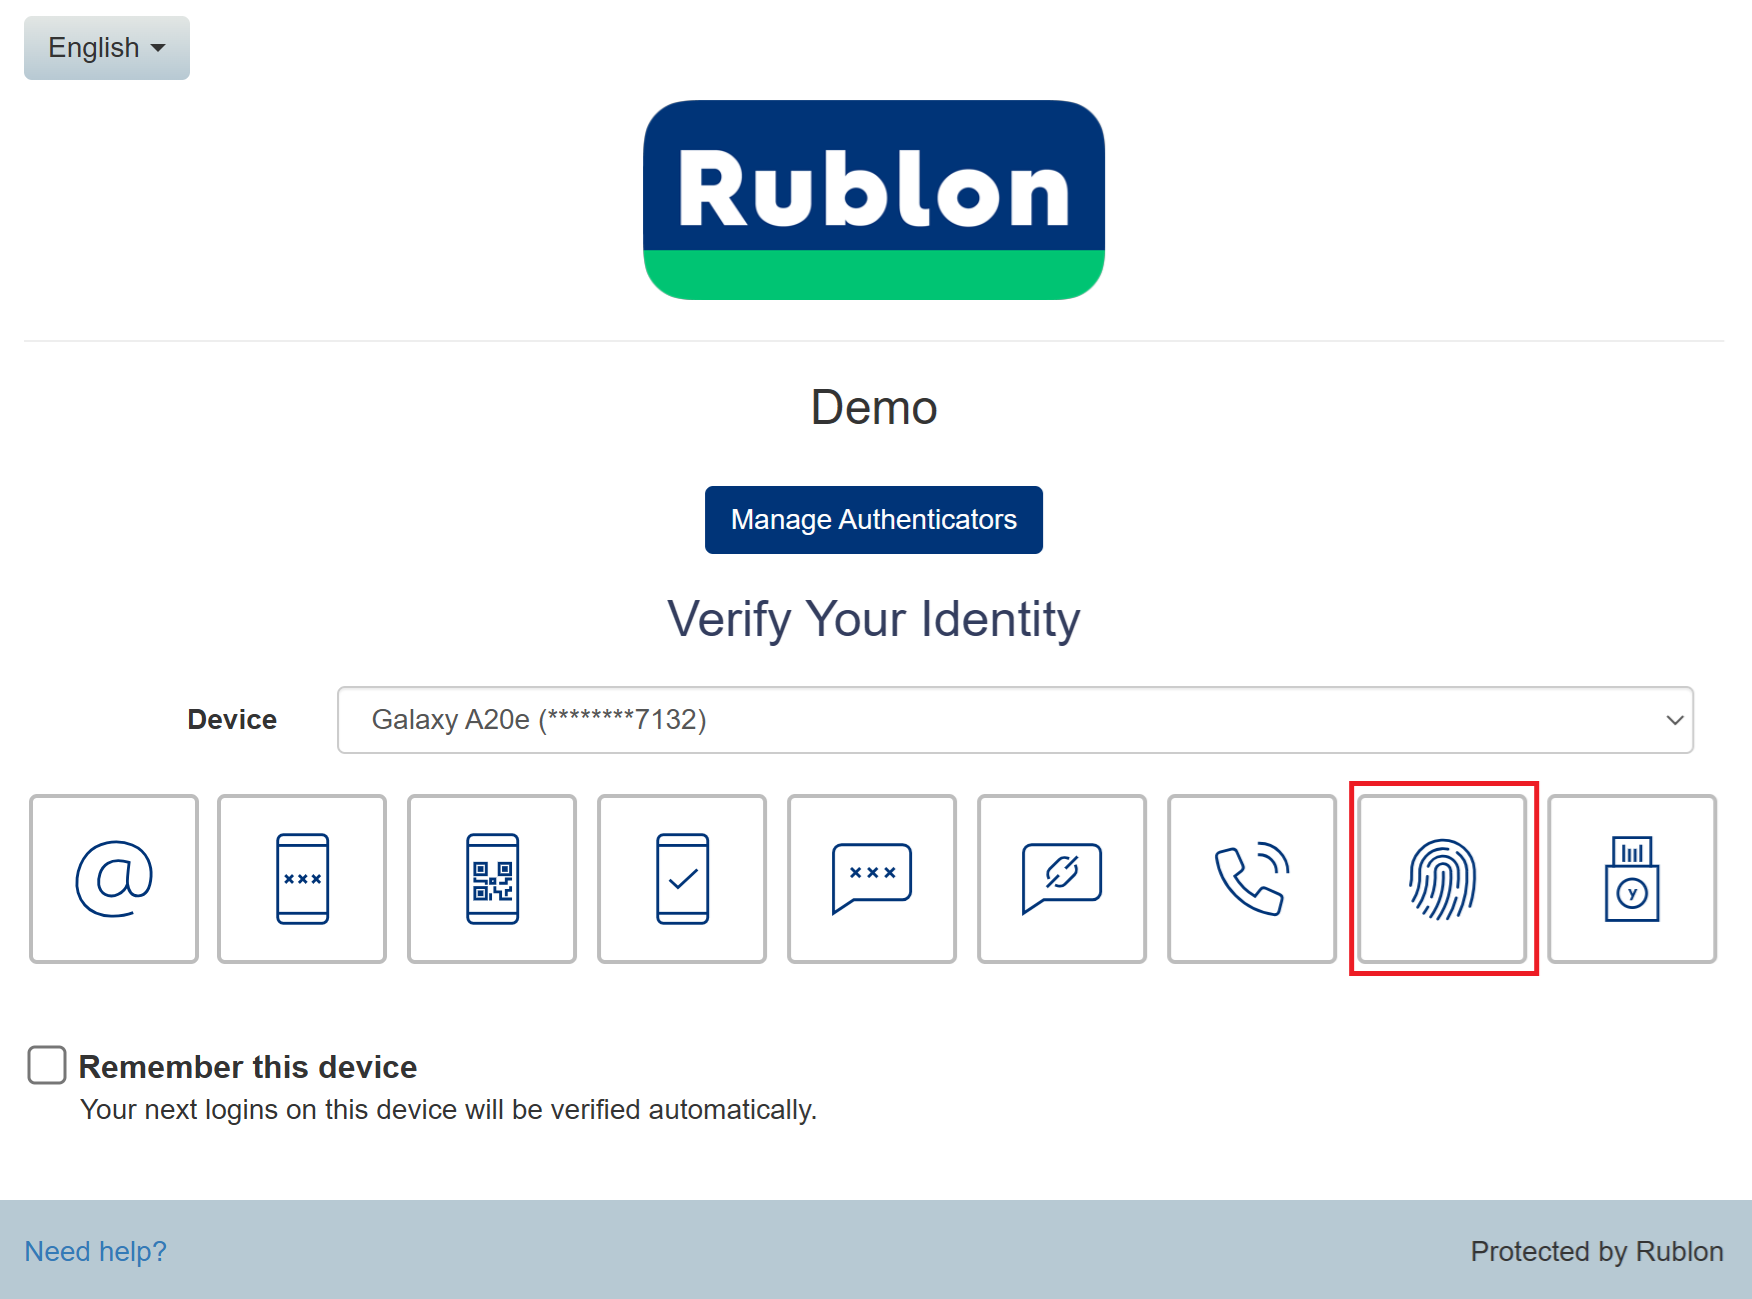Select Mobile Push phone with checkmark
This screenshot has height=1299, width=1752.
coord(682,879)
